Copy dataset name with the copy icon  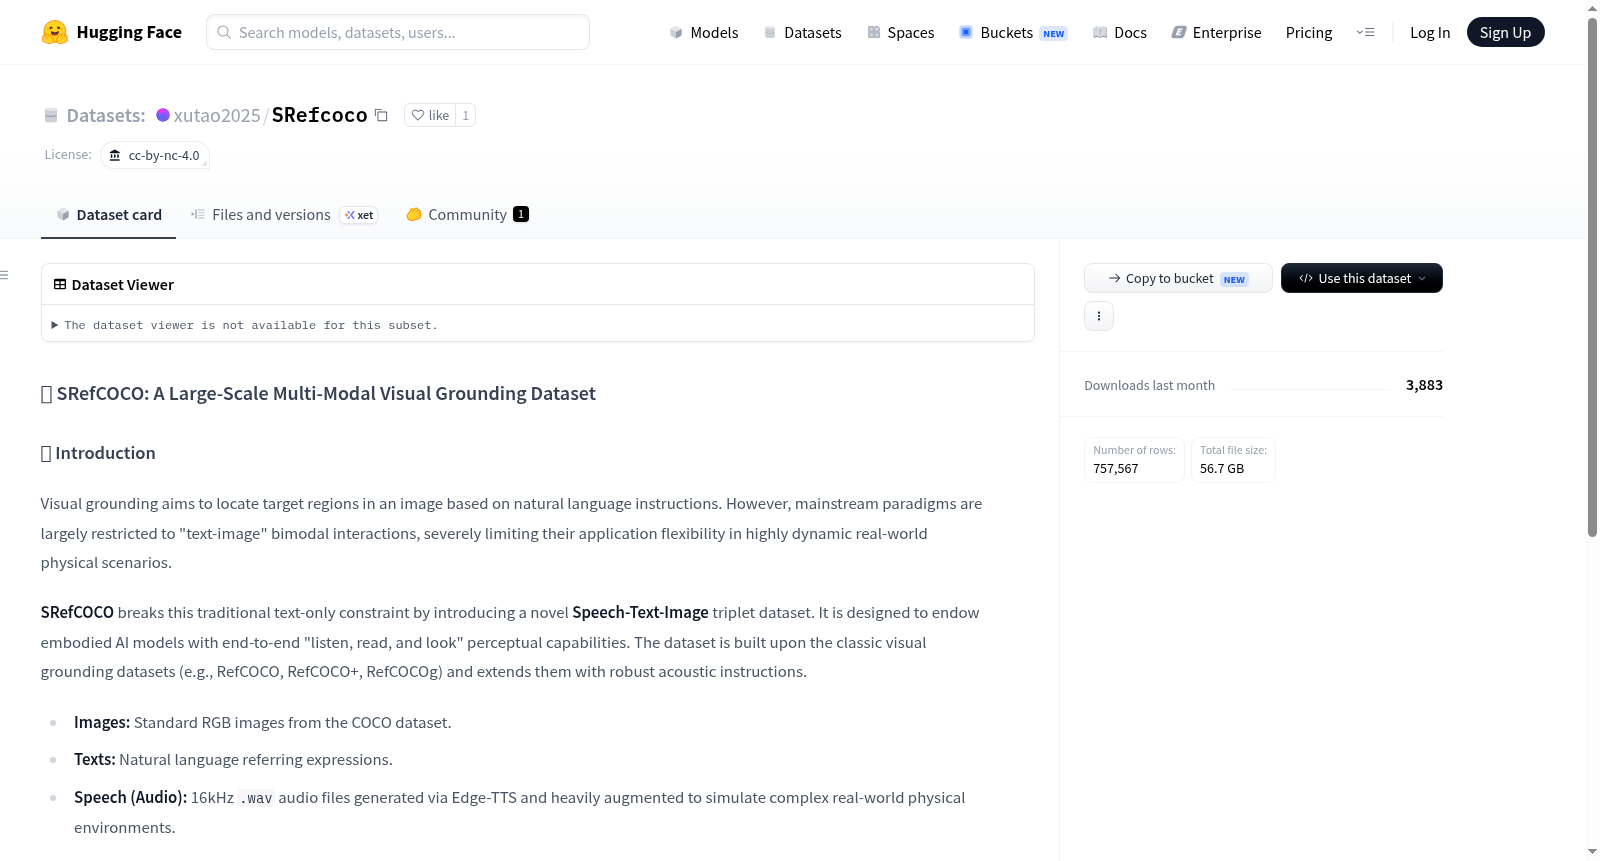pos(381,115)
